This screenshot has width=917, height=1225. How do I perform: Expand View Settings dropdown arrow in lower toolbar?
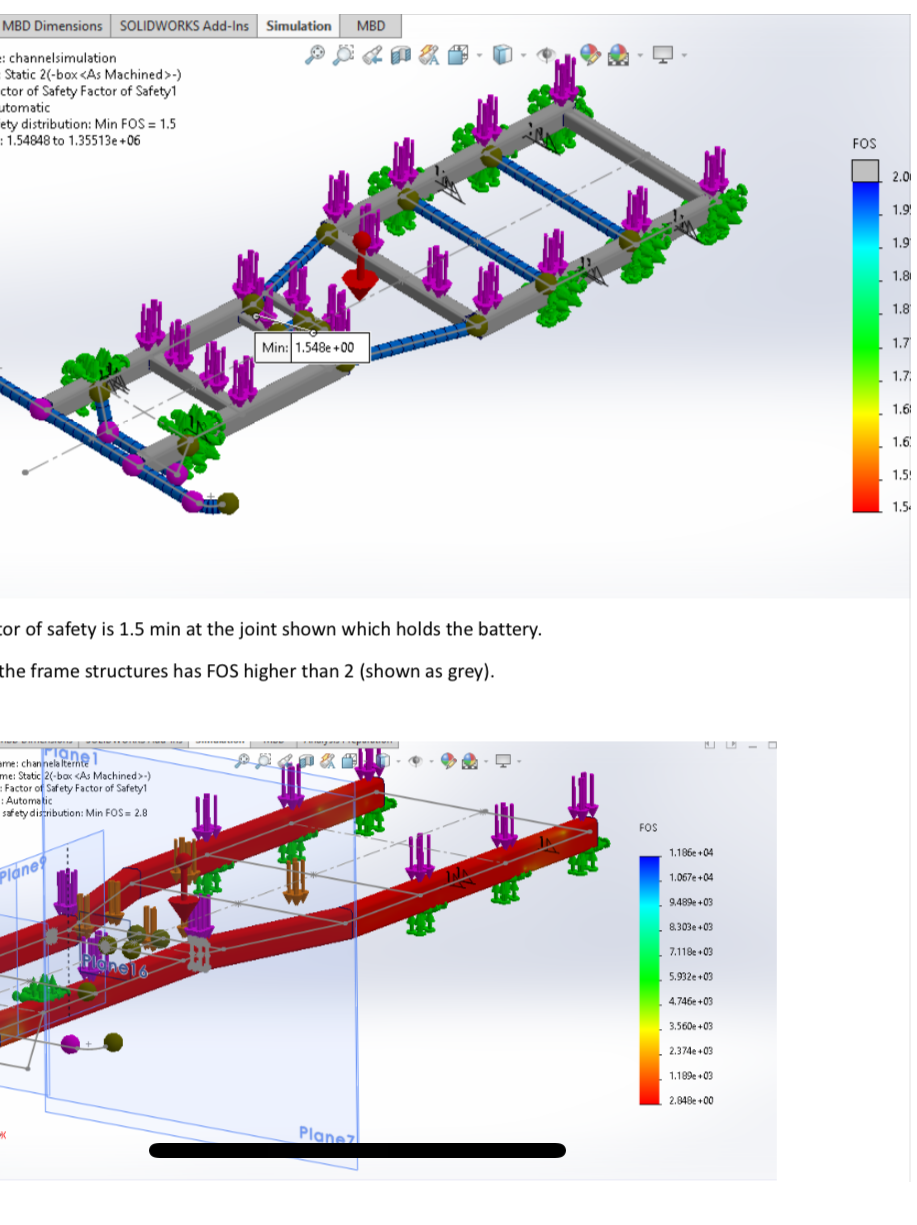(518, 761)
